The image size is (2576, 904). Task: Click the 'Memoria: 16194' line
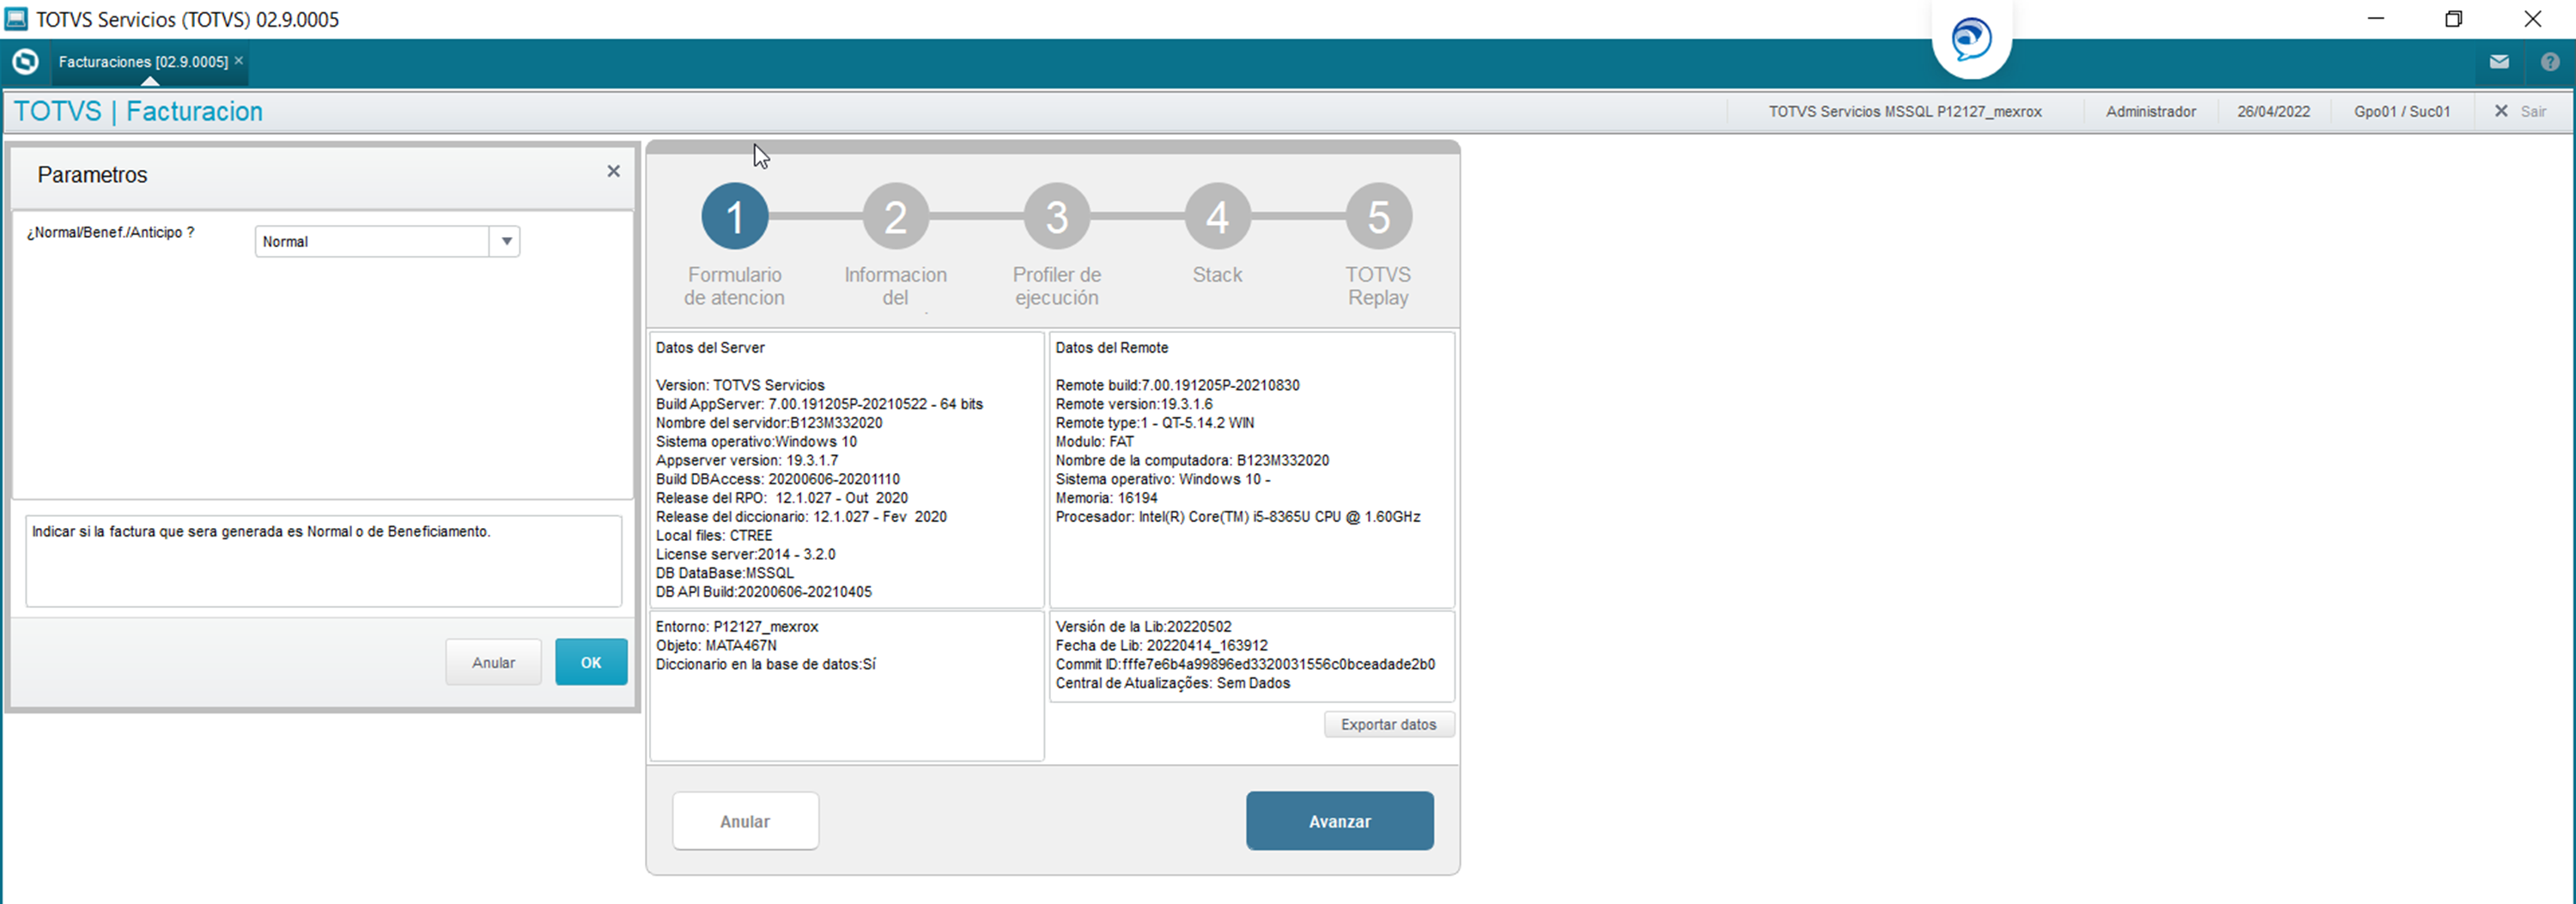(1106, 498)
